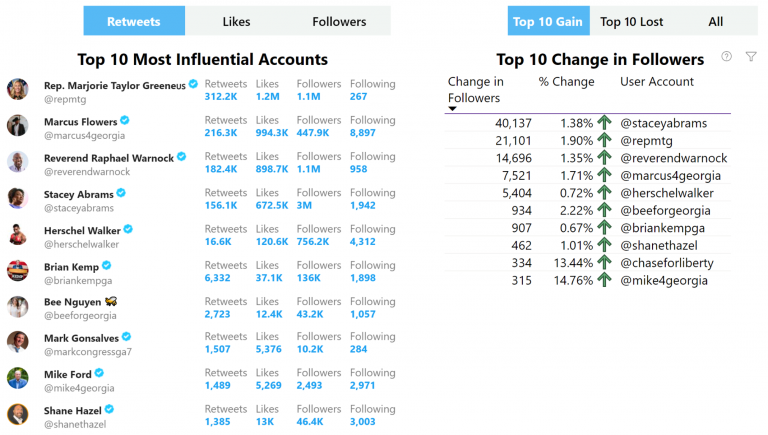Click the bee emoji next to Bee Nguyen
The height and width of the screenshot is (435, 768).
(x=111, y=301)
